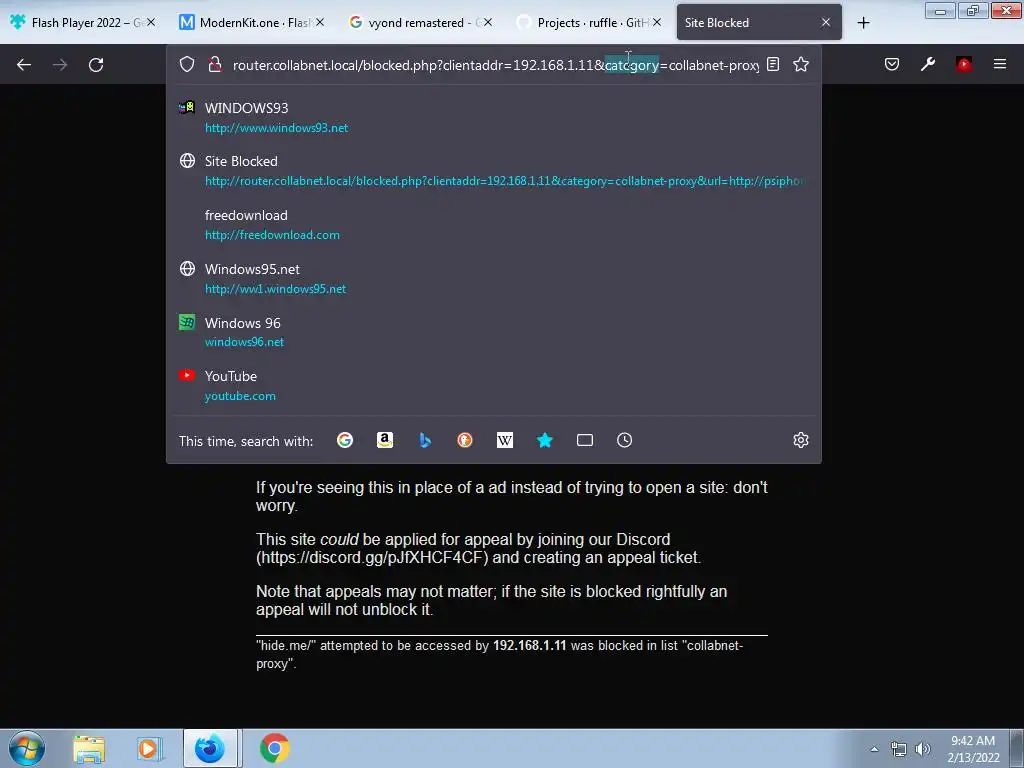The width and height of the screenshot is (1024, 768).
Task: Open the wrench developer tools icon
Action: (928, 64)
